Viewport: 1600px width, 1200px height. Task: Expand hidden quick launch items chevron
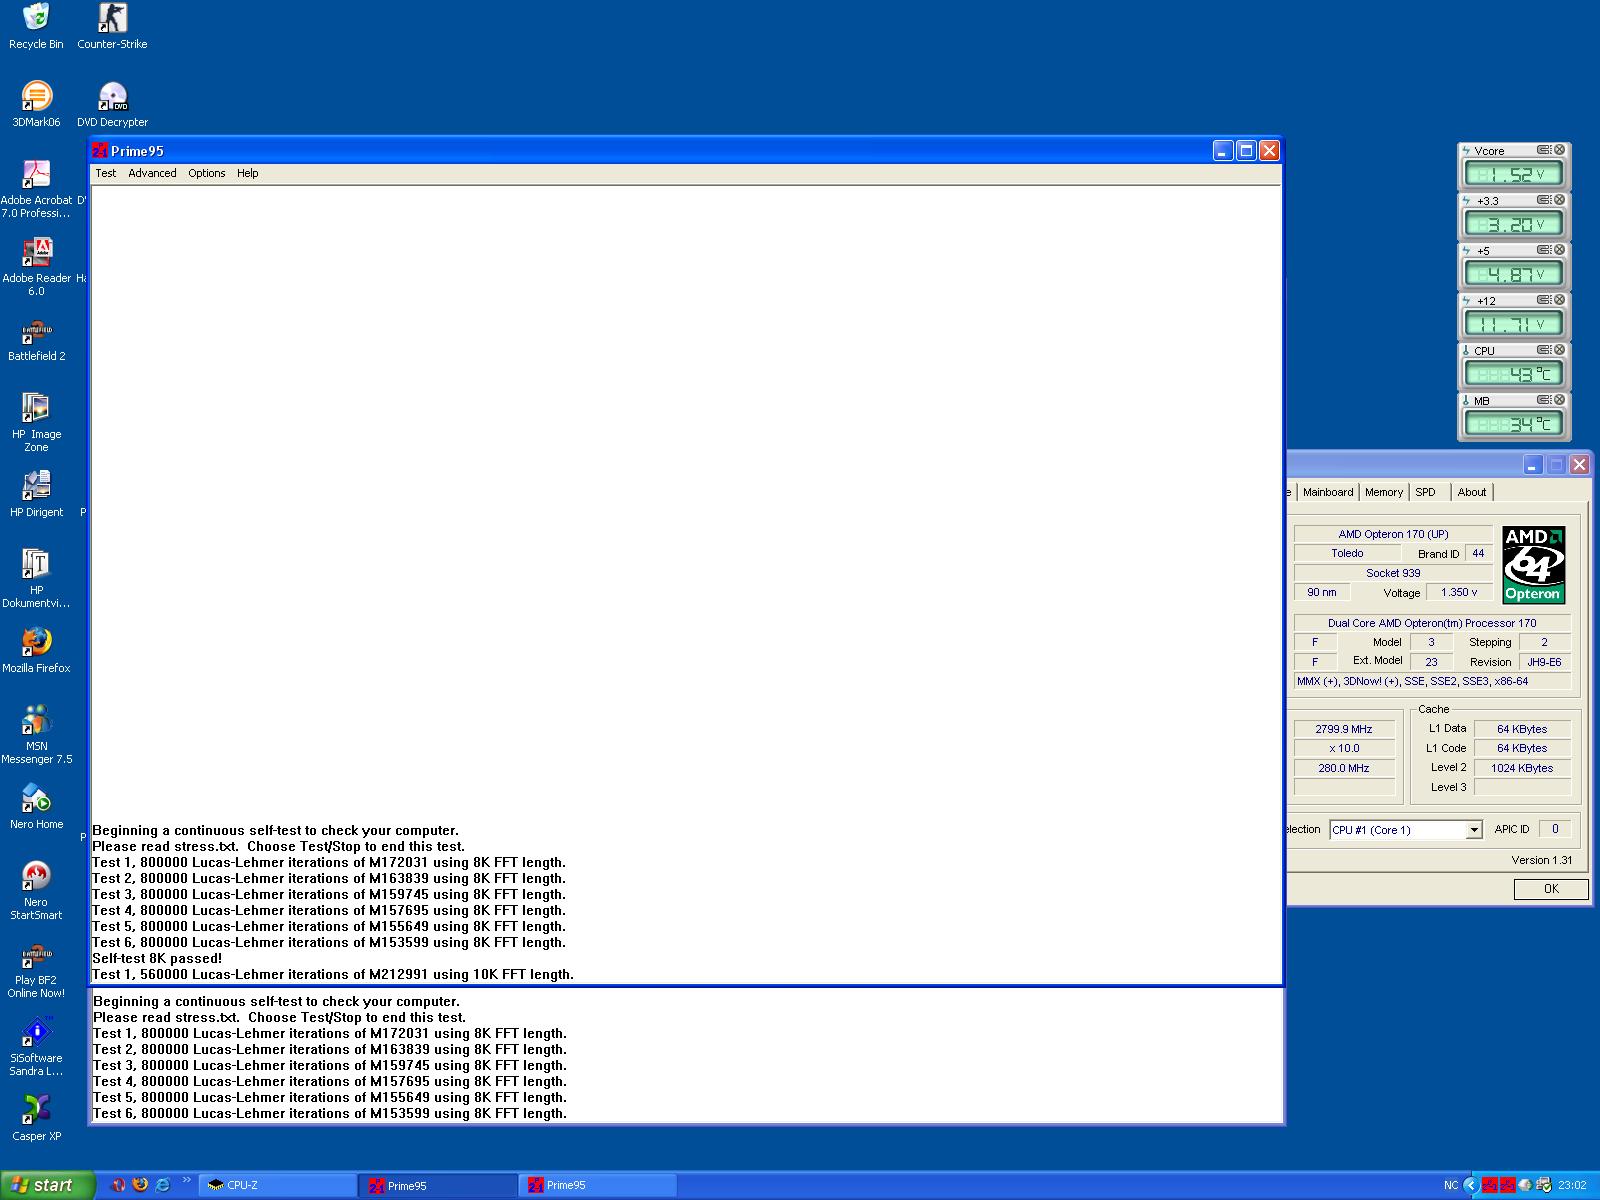[186, 1181]
